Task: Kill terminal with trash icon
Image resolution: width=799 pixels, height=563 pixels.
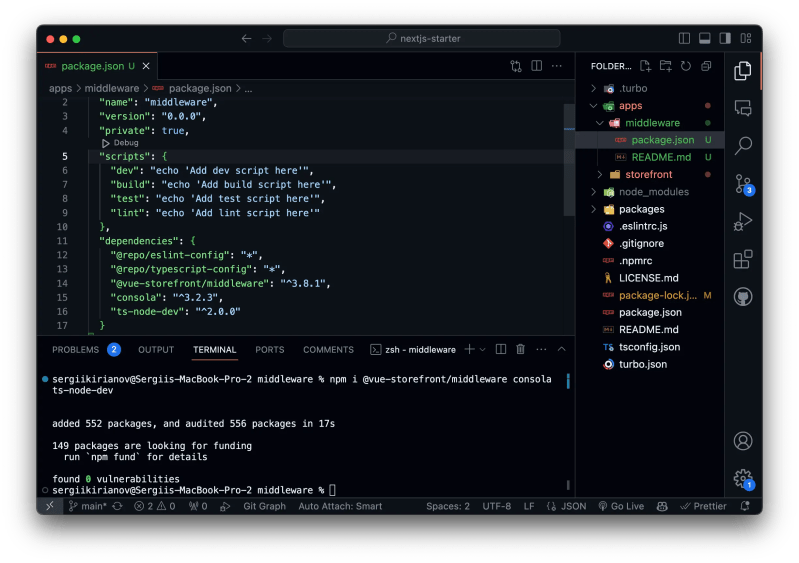Action: click(520, 349)
